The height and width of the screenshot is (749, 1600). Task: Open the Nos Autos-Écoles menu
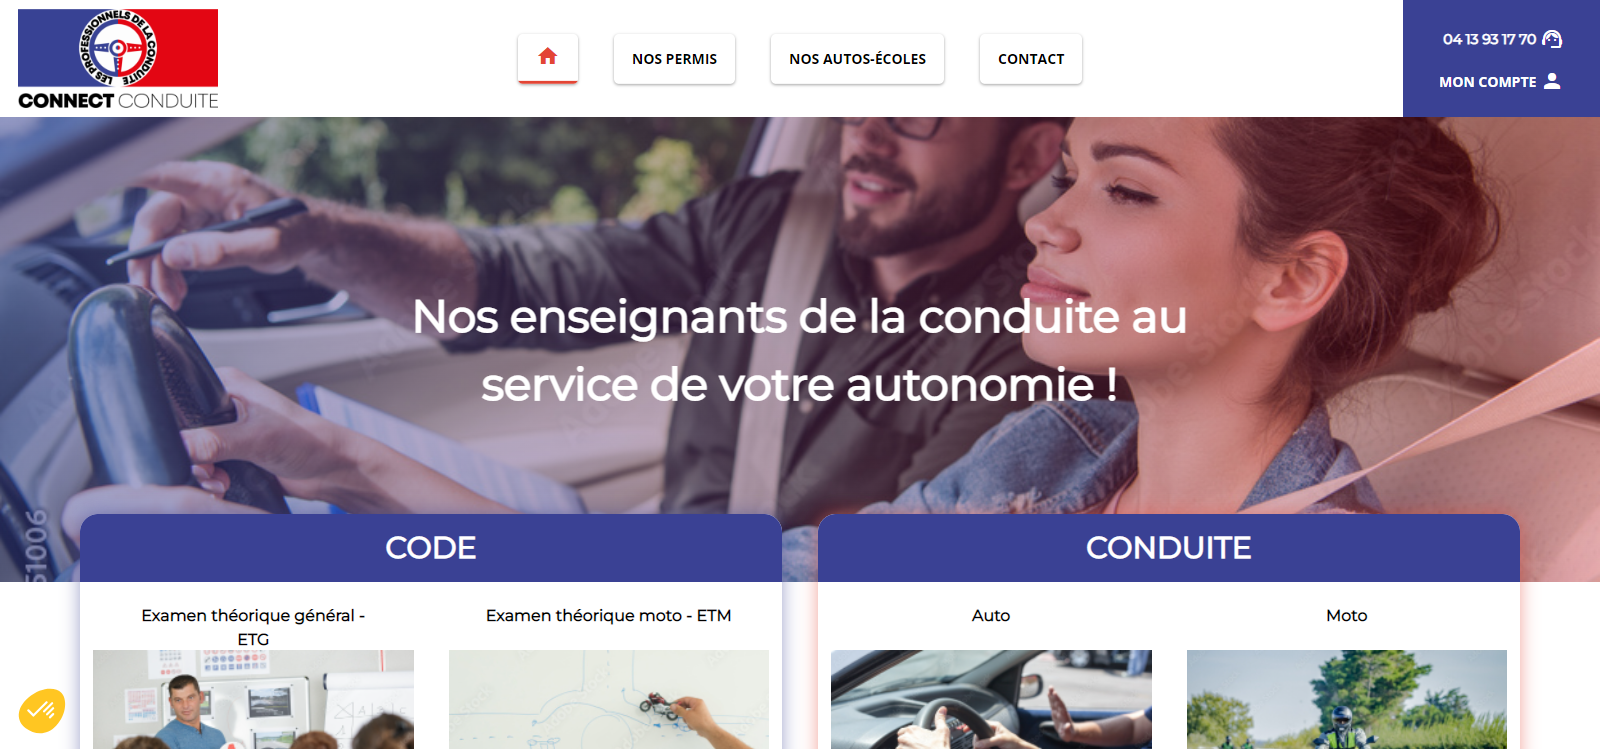pos(857,59)
